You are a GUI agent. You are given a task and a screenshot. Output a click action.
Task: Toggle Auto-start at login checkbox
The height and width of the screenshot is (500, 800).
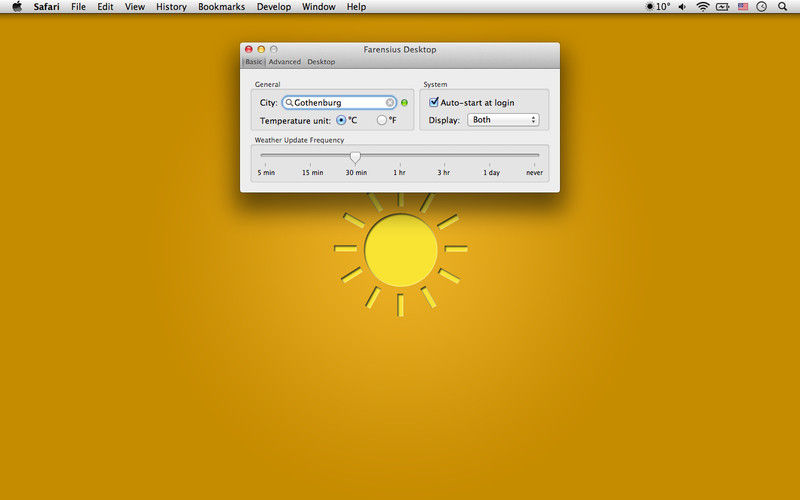434,102
